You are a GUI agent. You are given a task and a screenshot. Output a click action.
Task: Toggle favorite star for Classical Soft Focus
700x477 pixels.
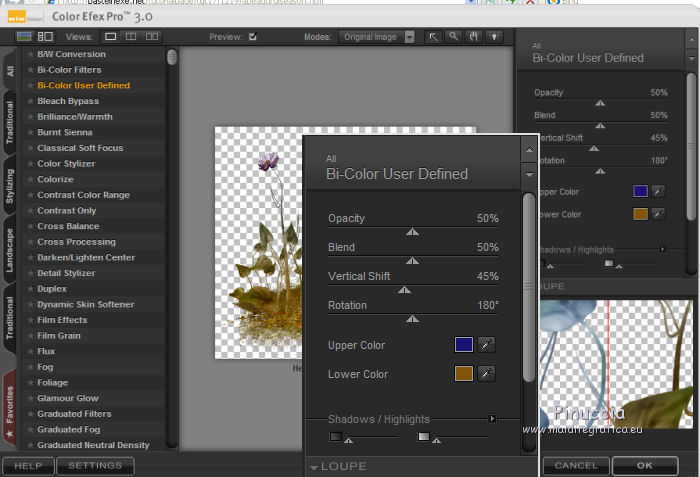(30, 148)
